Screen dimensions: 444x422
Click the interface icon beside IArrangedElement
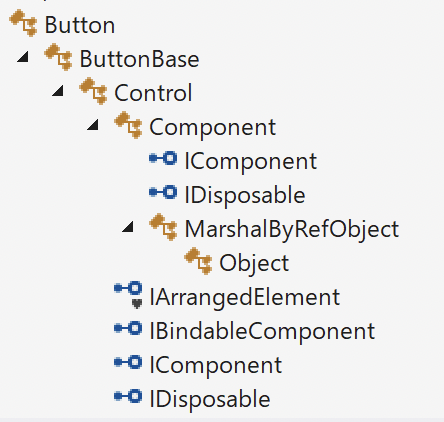[x=128, y=295]
